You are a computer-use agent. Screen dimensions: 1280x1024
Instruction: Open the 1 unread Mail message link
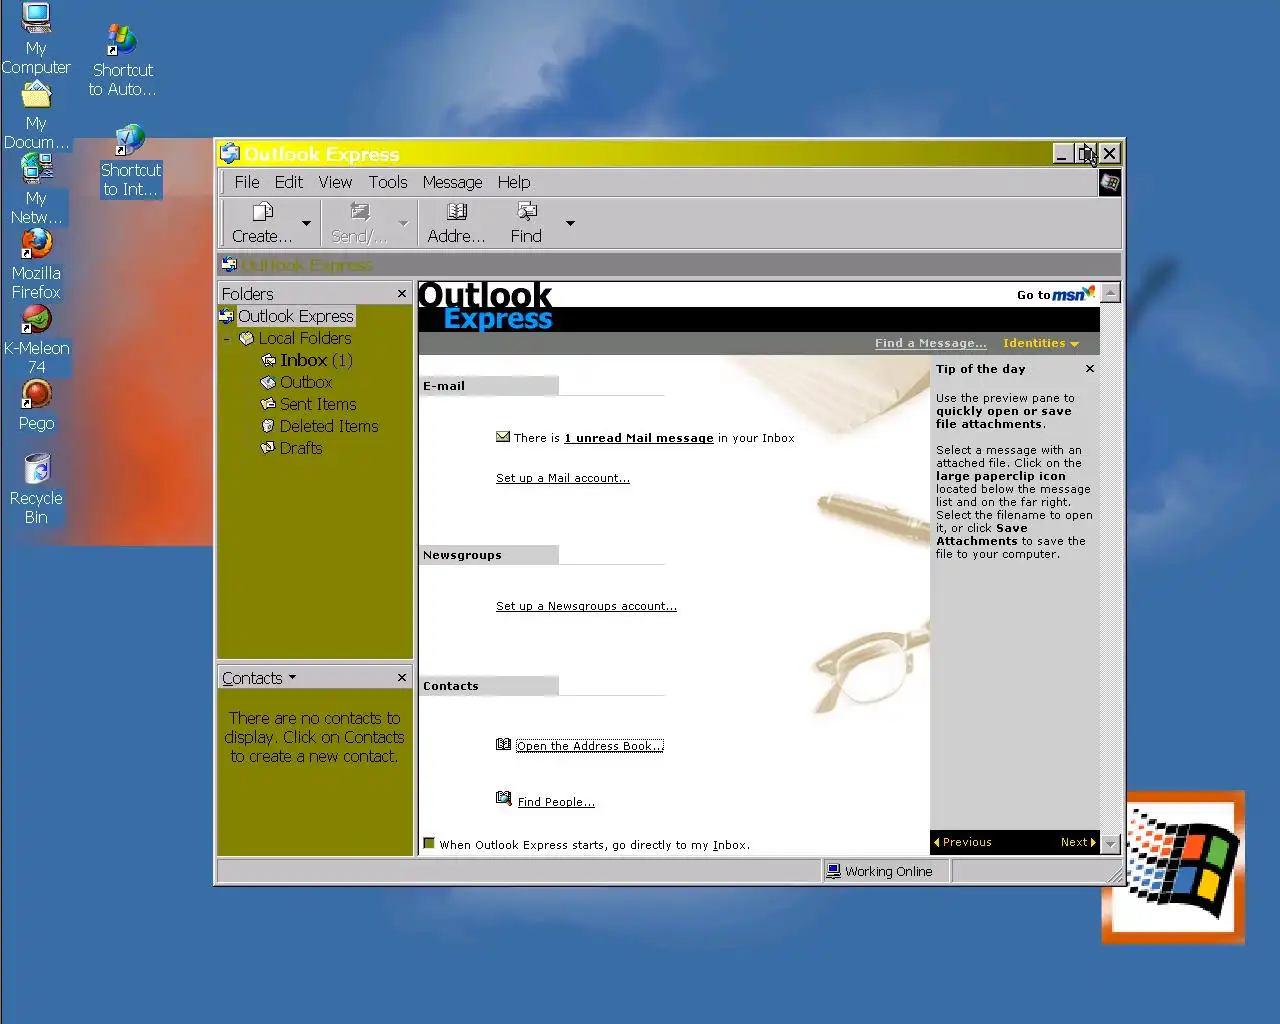point(639,438)
